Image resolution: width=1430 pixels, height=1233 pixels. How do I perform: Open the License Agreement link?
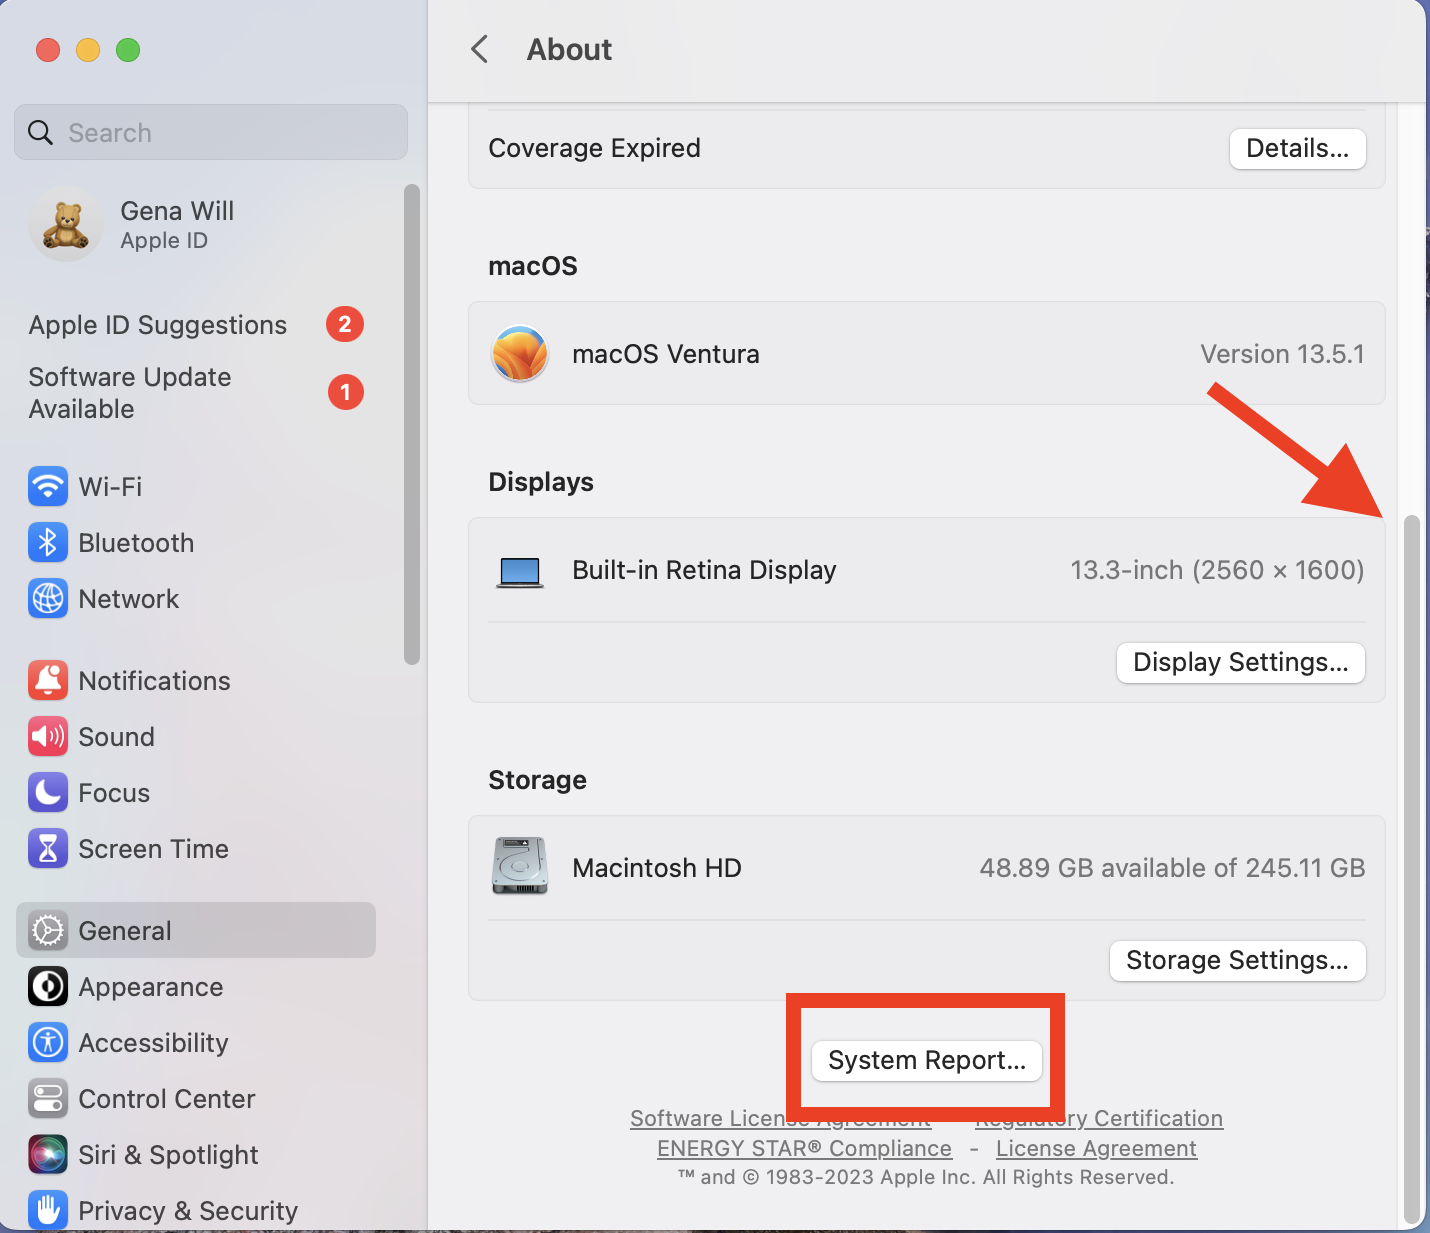coord(1096,1148)
